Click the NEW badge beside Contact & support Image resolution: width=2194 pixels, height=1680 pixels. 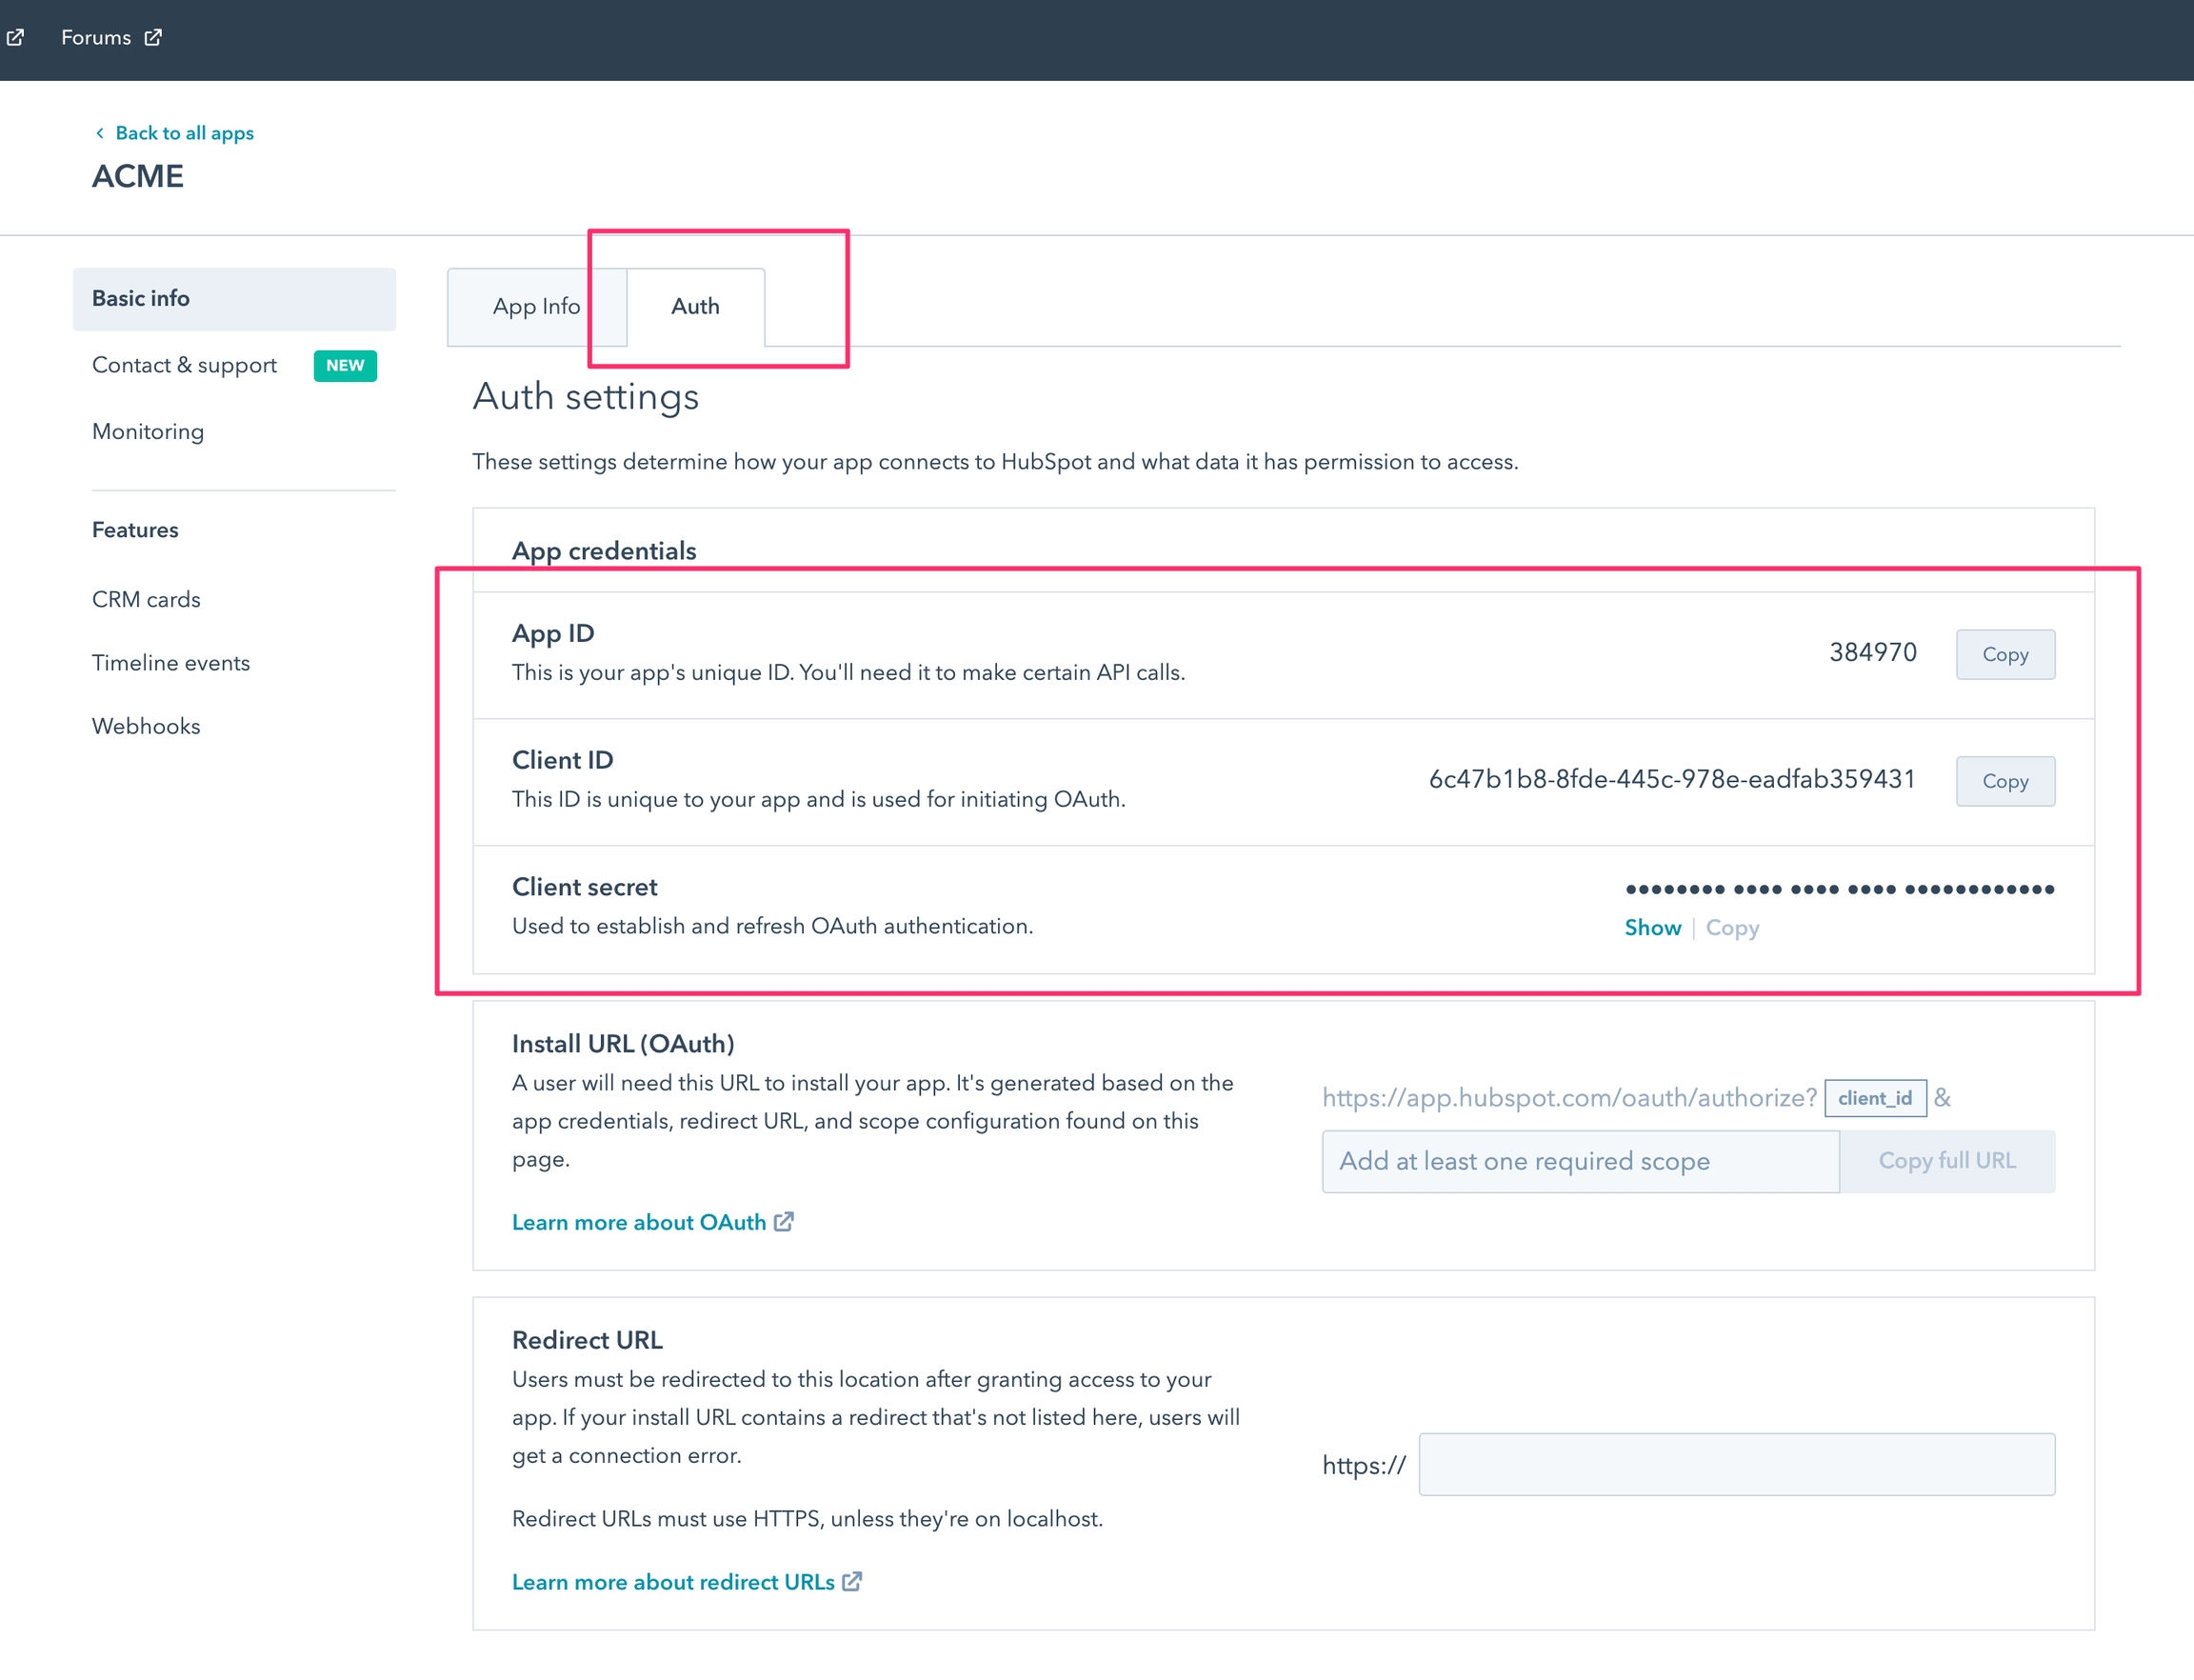(x=345, y=365)
